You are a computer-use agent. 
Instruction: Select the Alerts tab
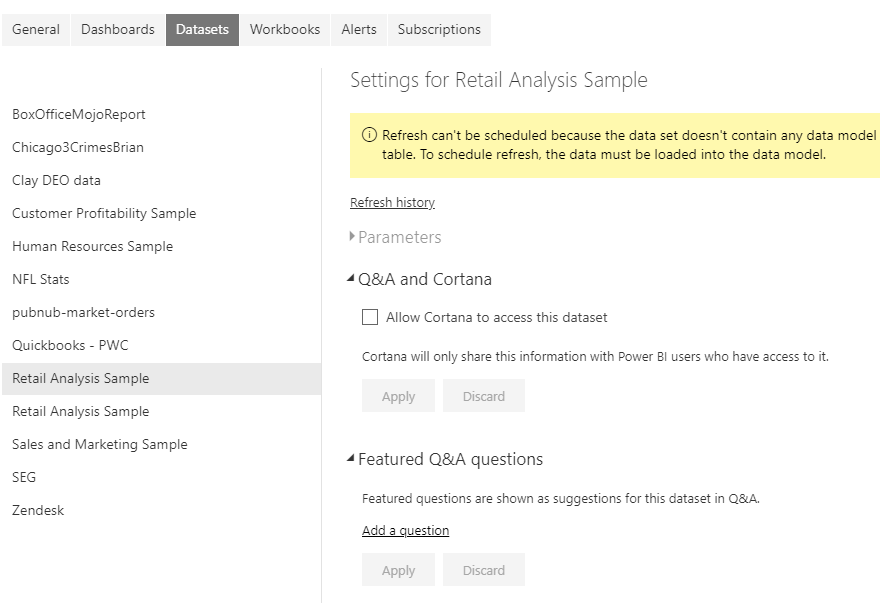point(358,29)
